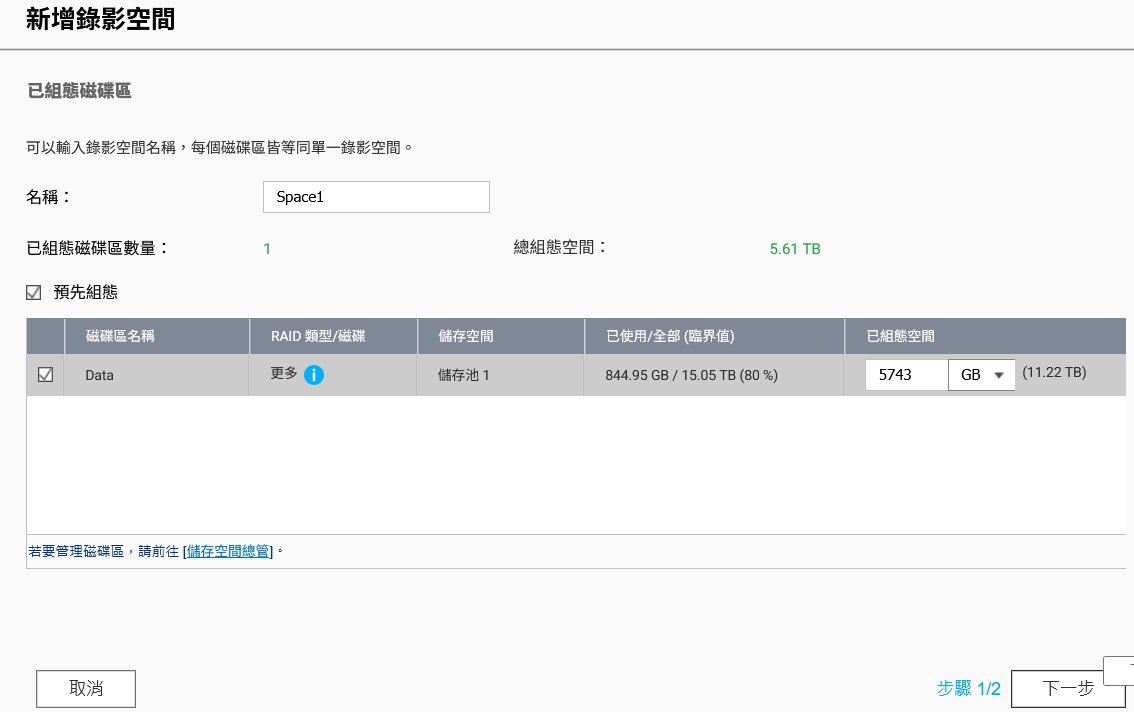Click the 磁碟區名稱 column header
This screenshot has height=712, width=1134.
[x=120, y=337]
